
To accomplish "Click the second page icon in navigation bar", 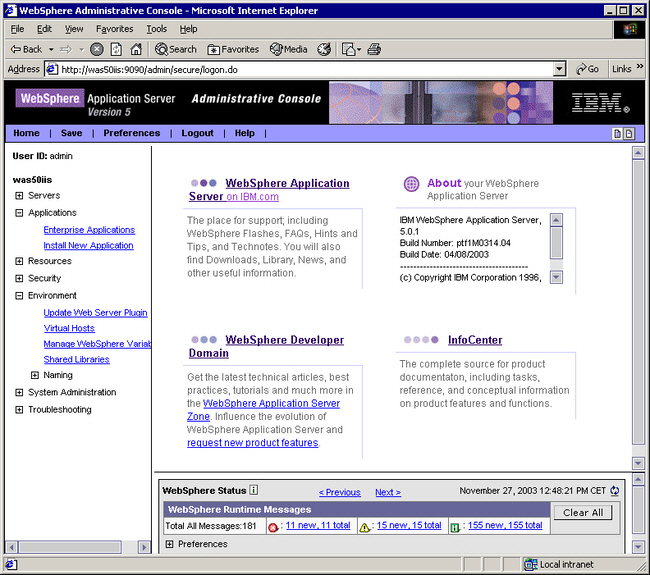I will point(629,133).
